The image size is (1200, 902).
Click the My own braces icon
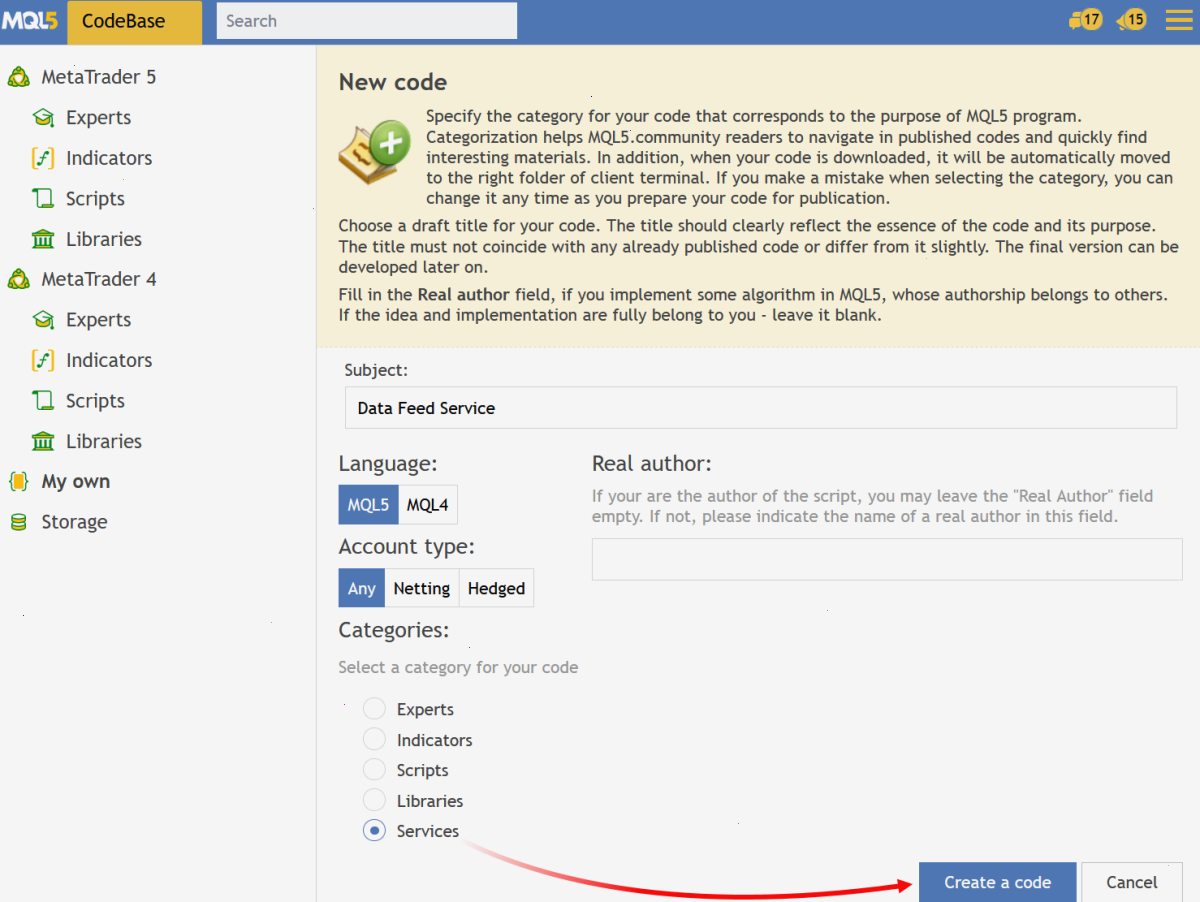[18, 481]
